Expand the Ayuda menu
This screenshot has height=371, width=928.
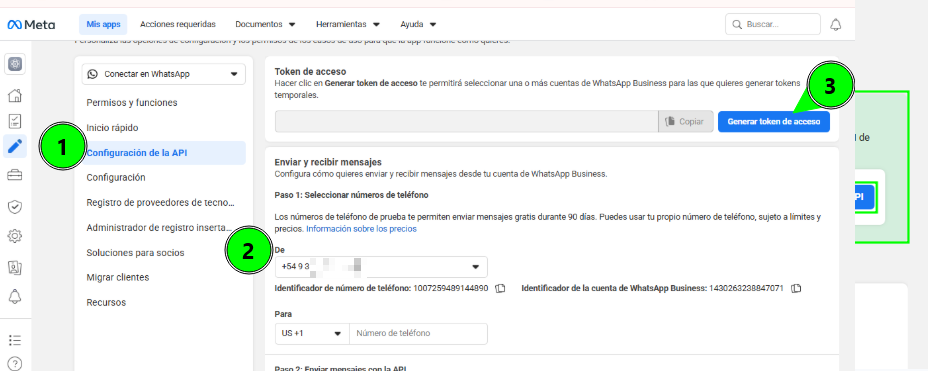(x=418, y=24)
